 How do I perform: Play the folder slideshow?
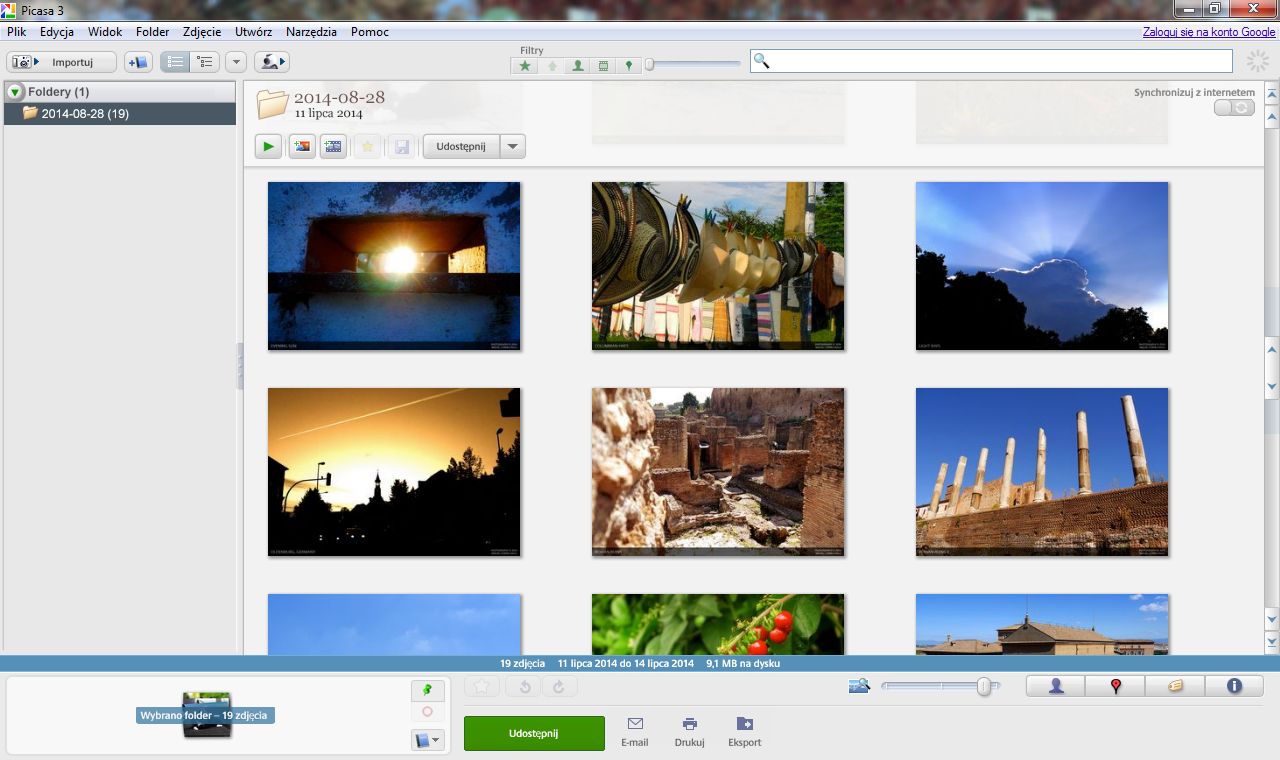tap(268, 147)
